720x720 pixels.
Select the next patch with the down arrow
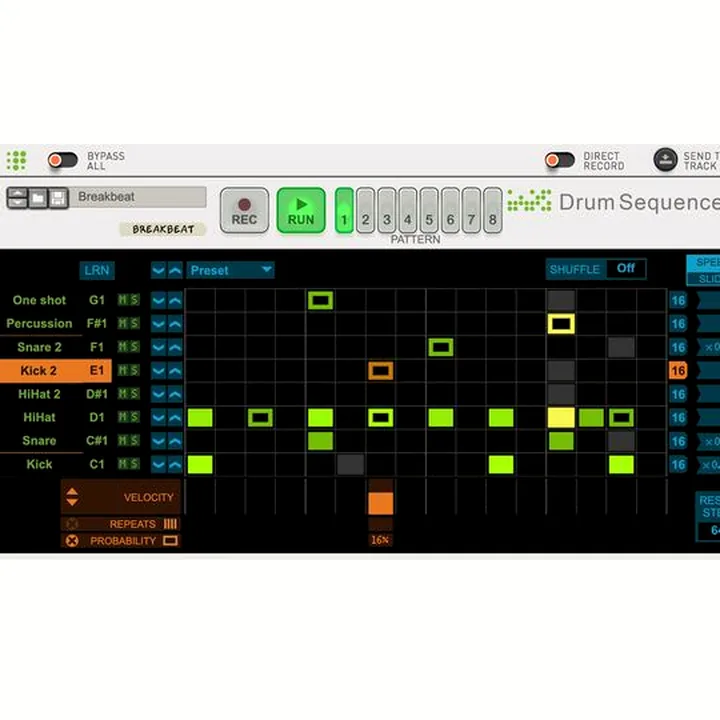click(x=17, y=202)
